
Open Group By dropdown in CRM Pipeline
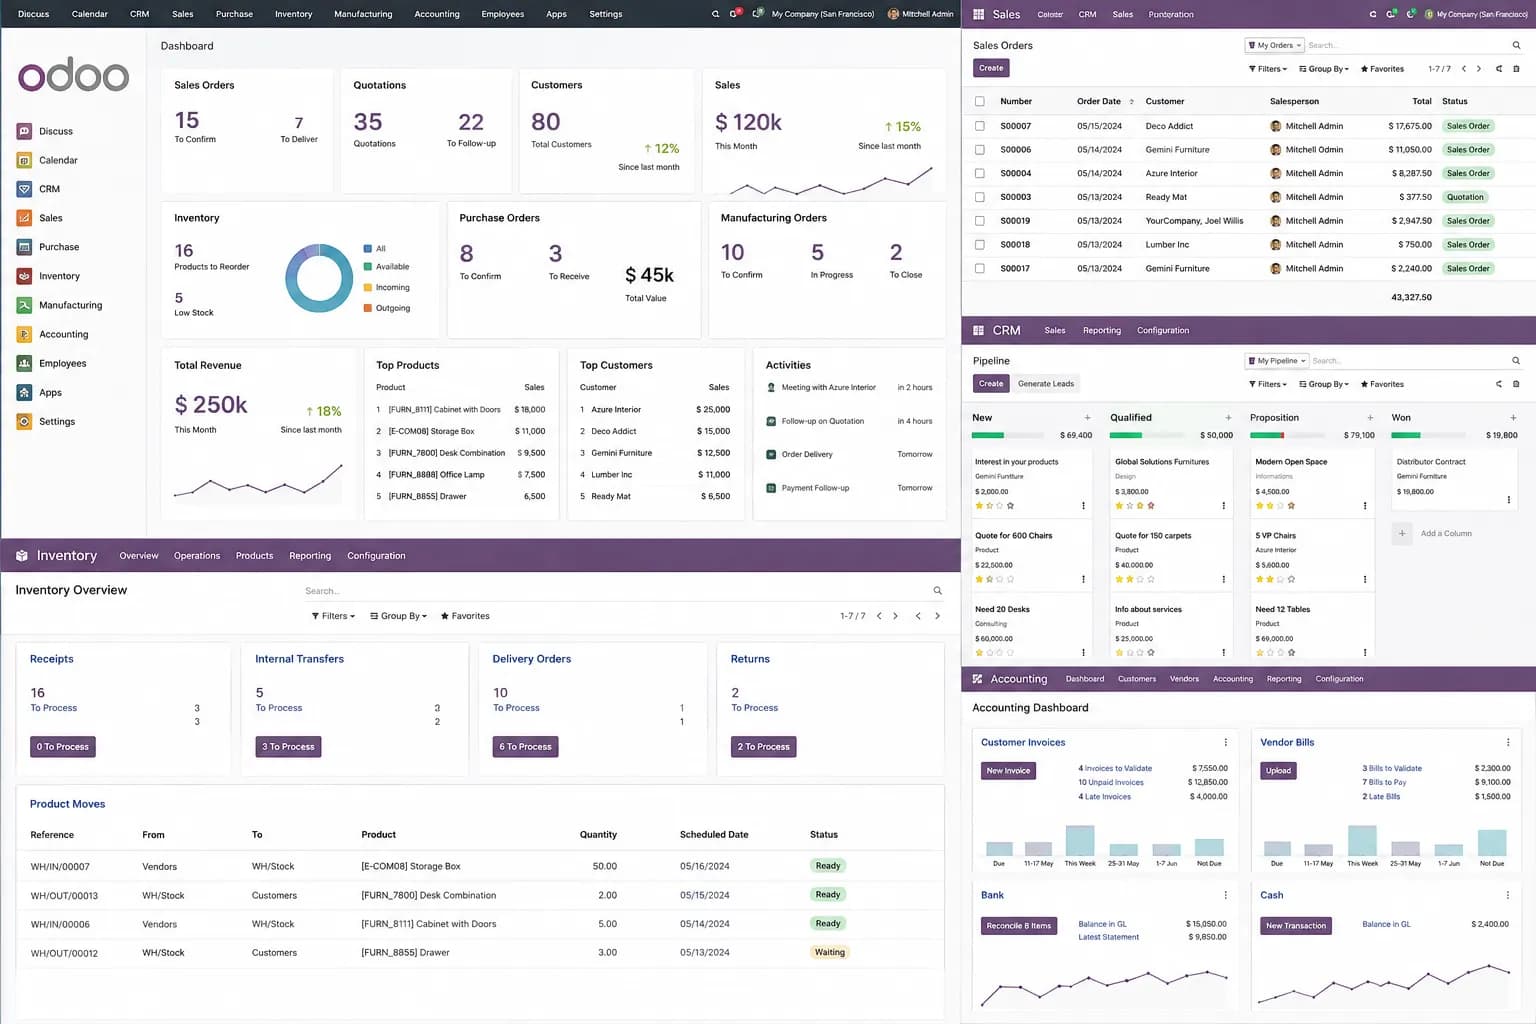point(1324,384)
